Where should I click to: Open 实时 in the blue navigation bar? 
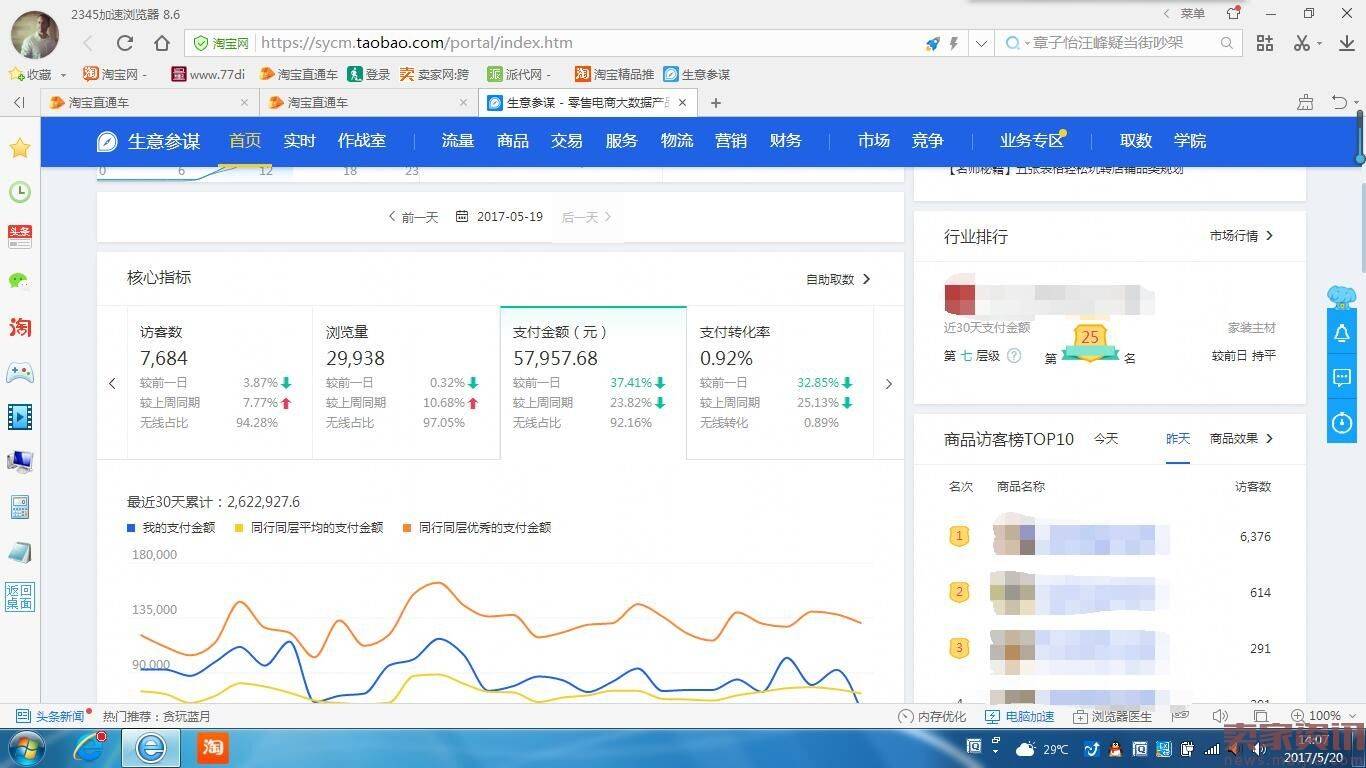click(x=299, y=141)
